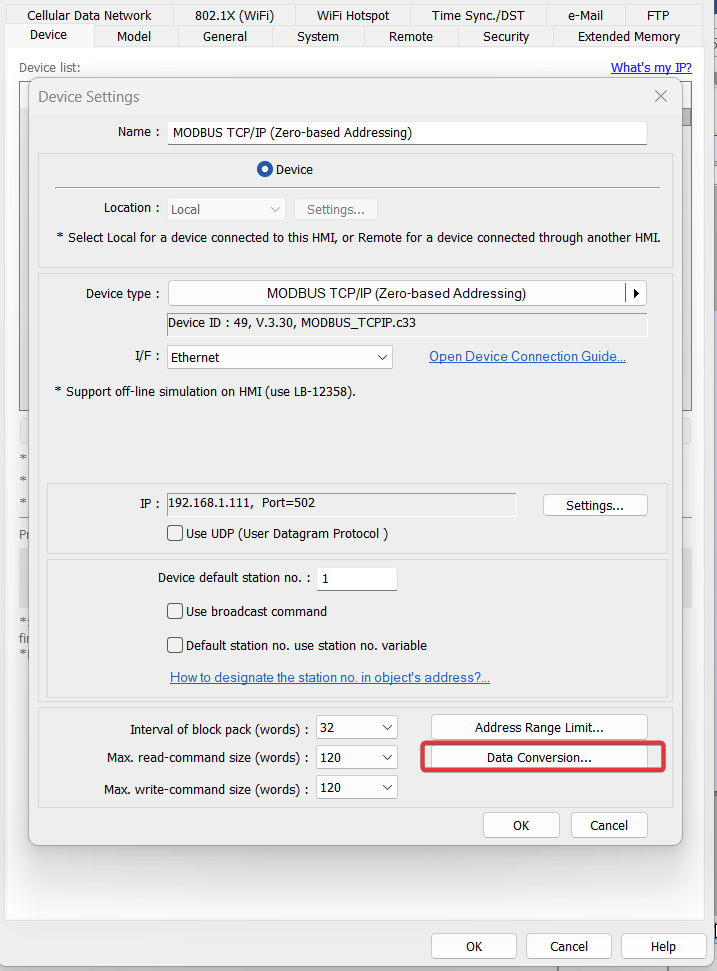Screen dimensions: 717x971
Task: Click the Device type arrow button
Action: [636, 294]
